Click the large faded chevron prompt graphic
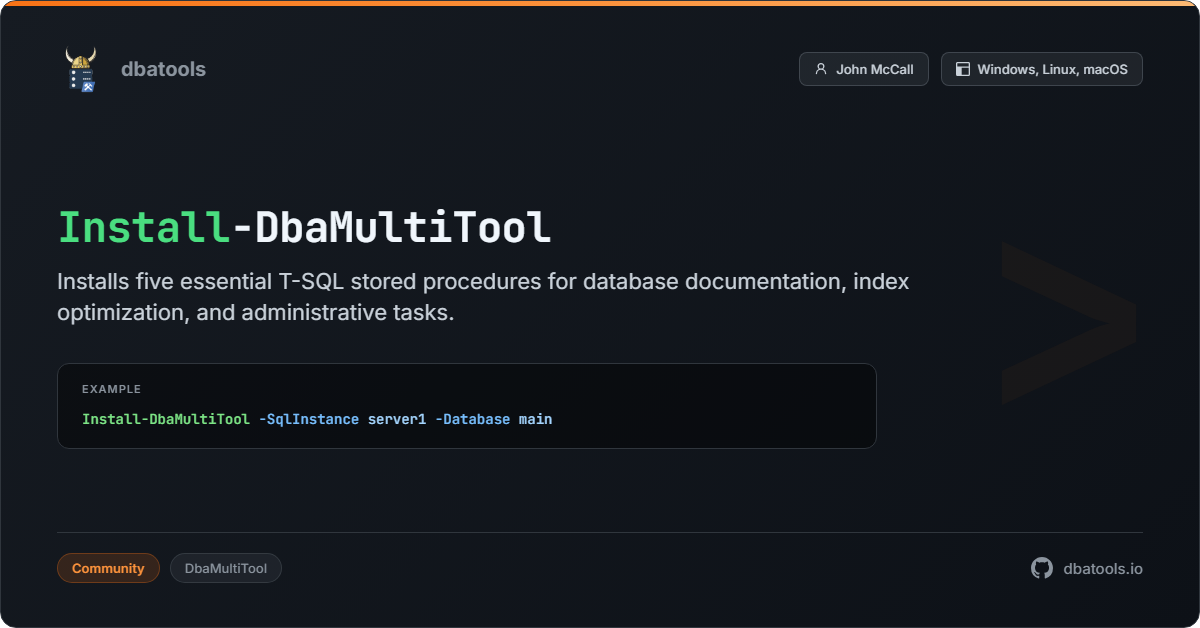Image resolution: width=1200 pixels, height=628 pixels. 1068,322
